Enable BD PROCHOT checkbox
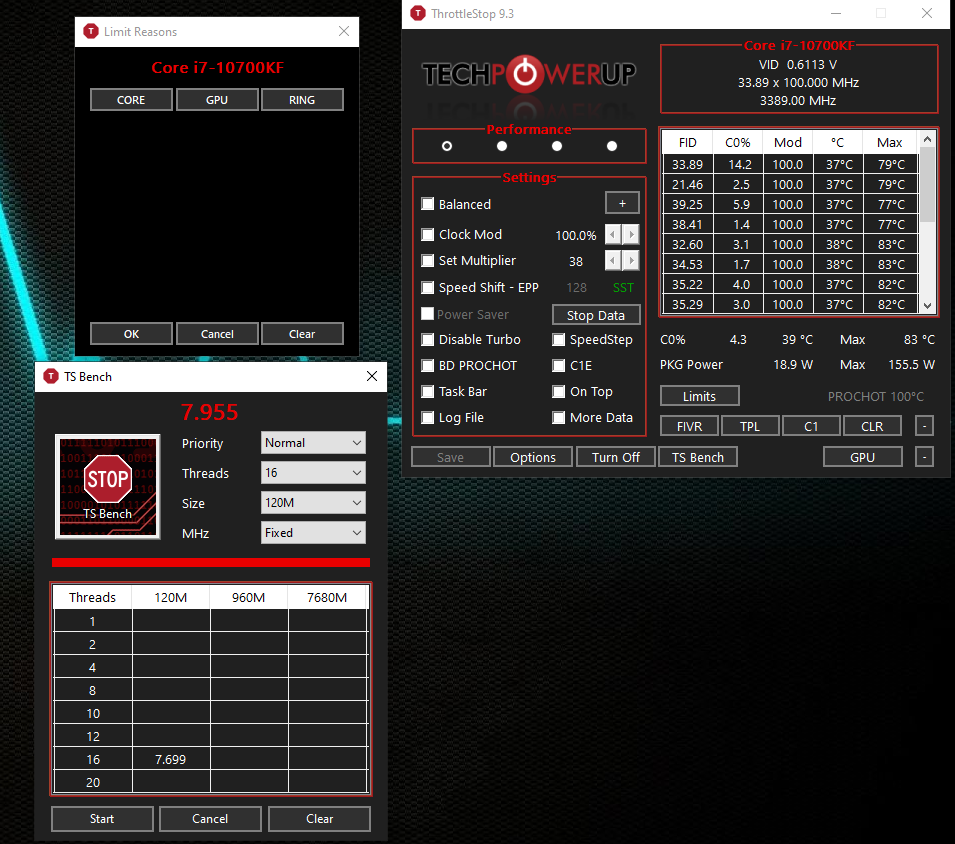The height and width of the screenshot is (844, 955). click(428, 365)
